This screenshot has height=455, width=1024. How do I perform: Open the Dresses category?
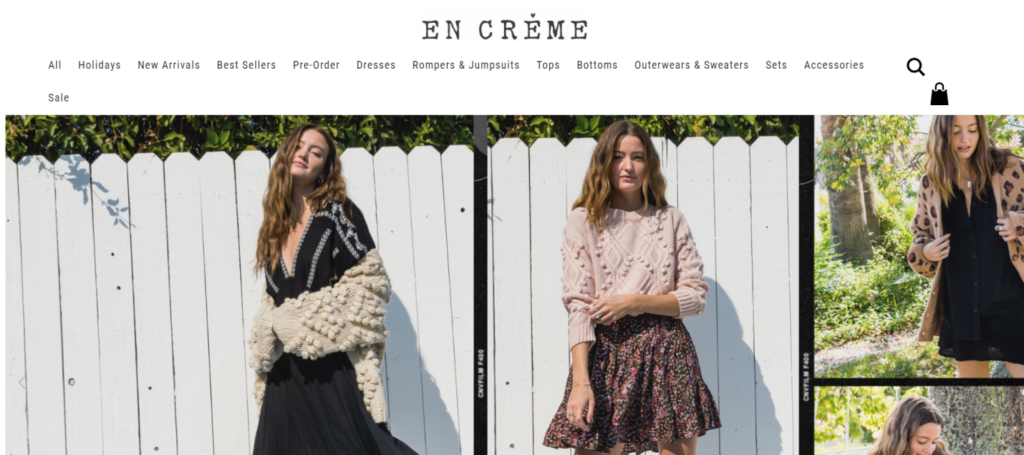(x=376, y=65)
